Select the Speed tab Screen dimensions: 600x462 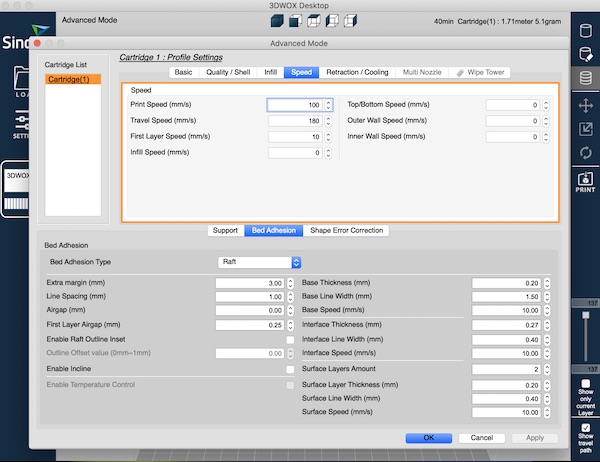tap(302, 72)
